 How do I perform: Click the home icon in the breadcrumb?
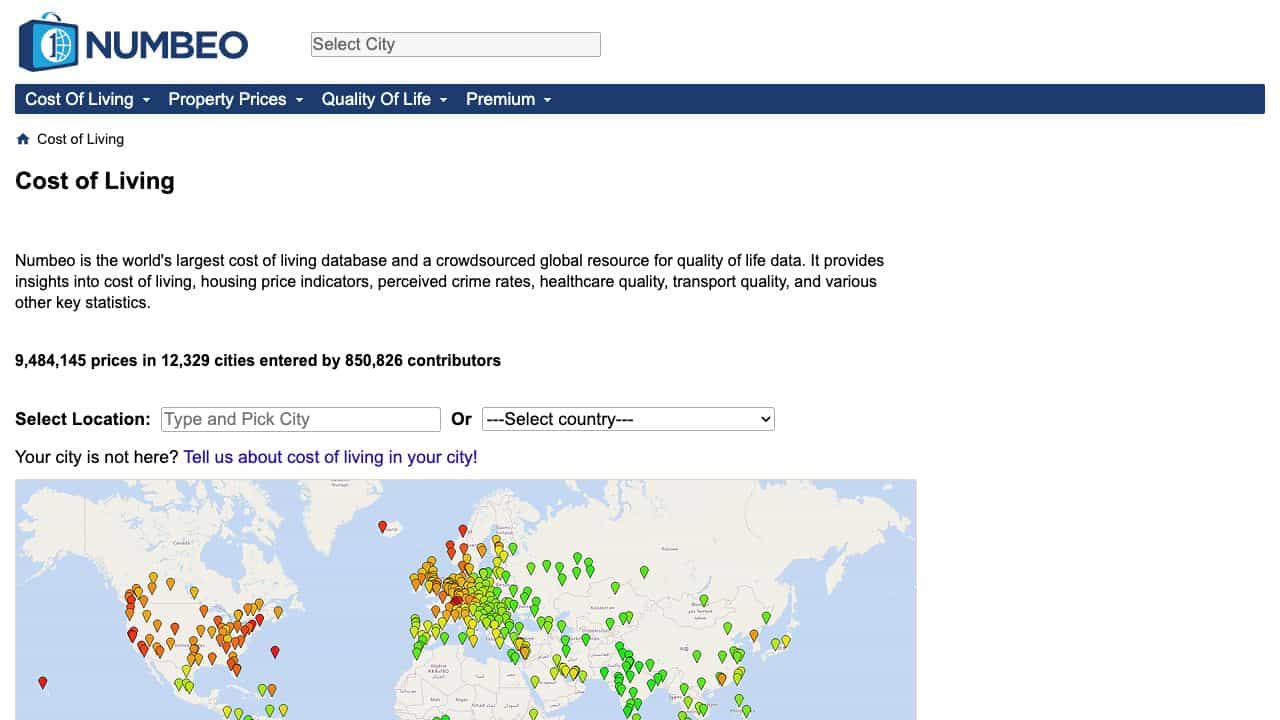pos(23,139)
